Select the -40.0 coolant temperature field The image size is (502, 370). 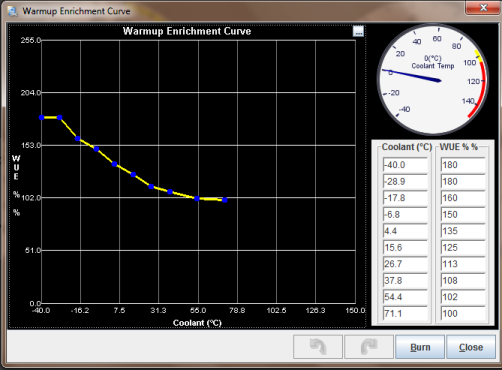(x=405, y=165)
